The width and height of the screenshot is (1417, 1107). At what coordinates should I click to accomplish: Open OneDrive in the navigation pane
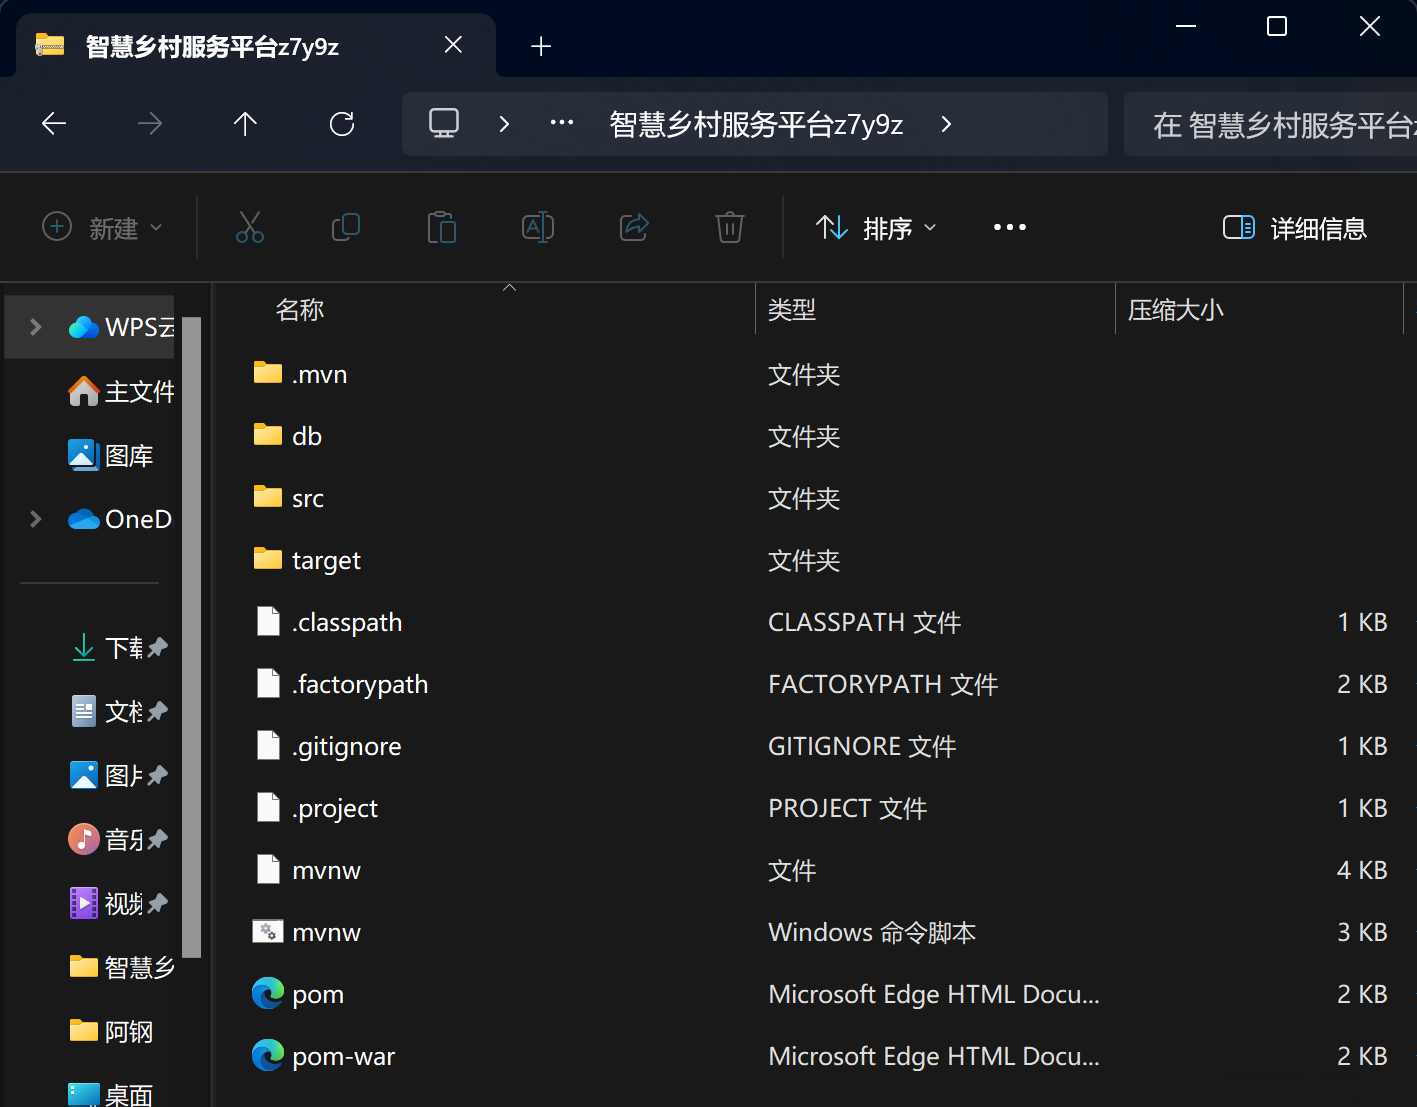coord(120,519)
